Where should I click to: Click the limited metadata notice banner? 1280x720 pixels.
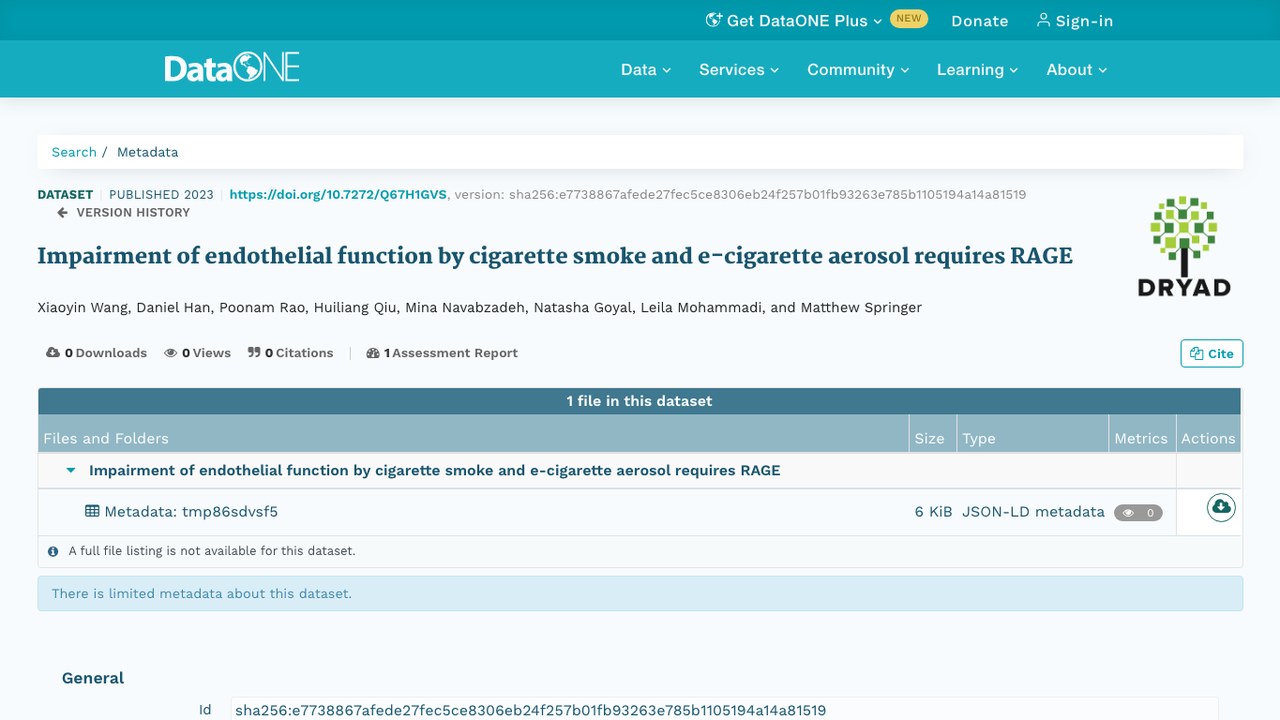[x=640, y=593]
